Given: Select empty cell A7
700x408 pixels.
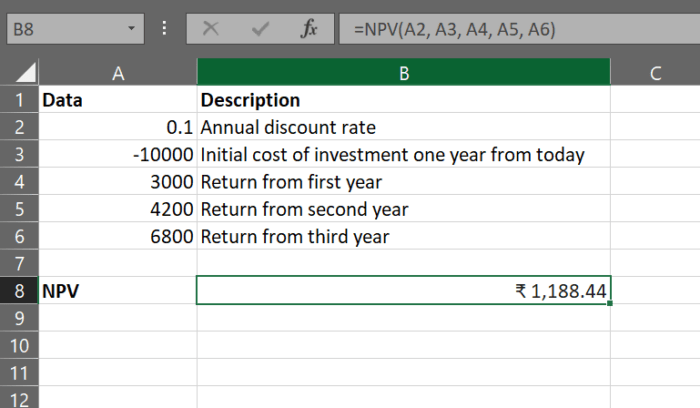Looking at the screenshot, I should coord(118,263).
